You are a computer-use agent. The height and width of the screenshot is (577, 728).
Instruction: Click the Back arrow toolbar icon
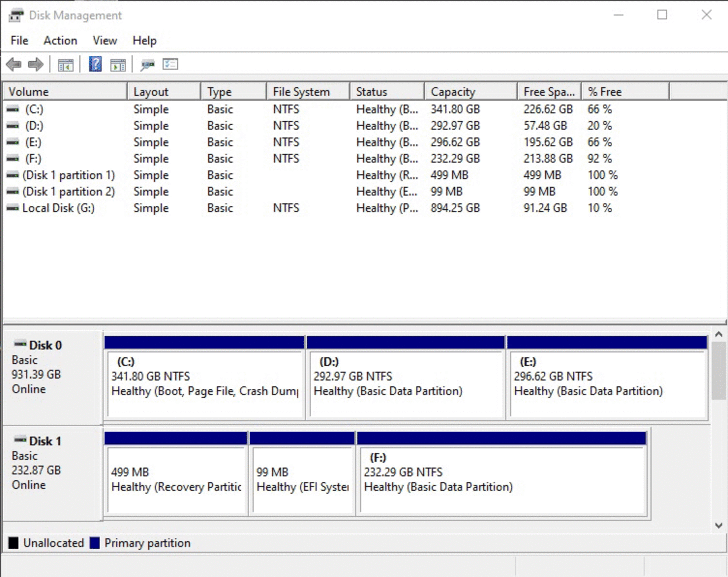click(x=14, y=65)
